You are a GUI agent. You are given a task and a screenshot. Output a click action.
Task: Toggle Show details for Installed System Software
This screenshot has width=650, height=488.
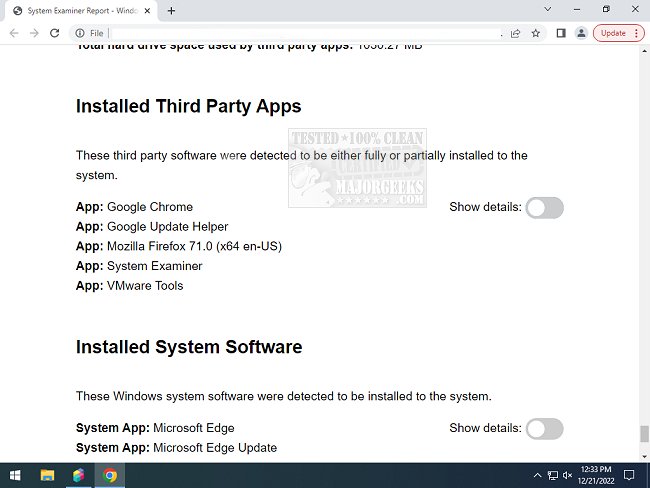point(545,428)
